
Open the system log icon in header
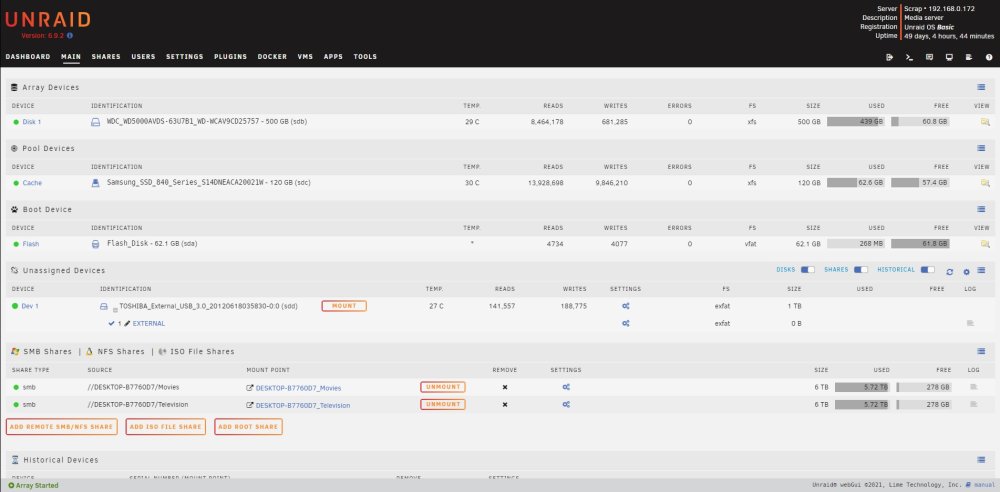[969, 57]
